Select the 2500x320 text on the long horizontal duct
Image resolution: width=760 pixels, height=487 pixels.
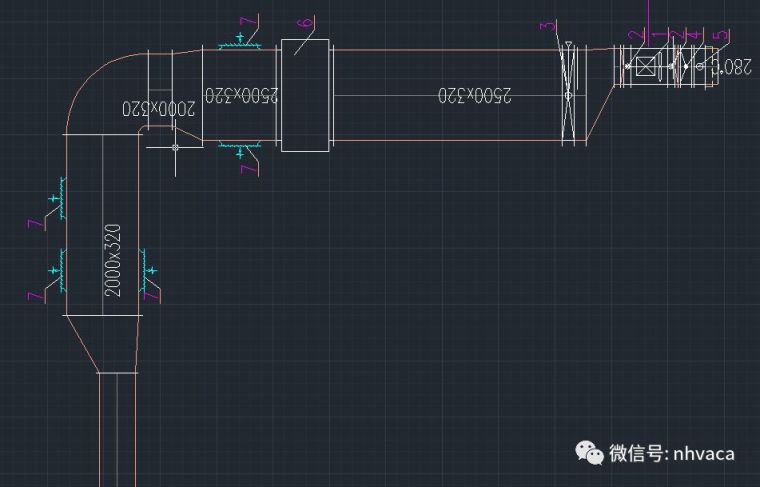pyautogui.click(x=474, y=95)
